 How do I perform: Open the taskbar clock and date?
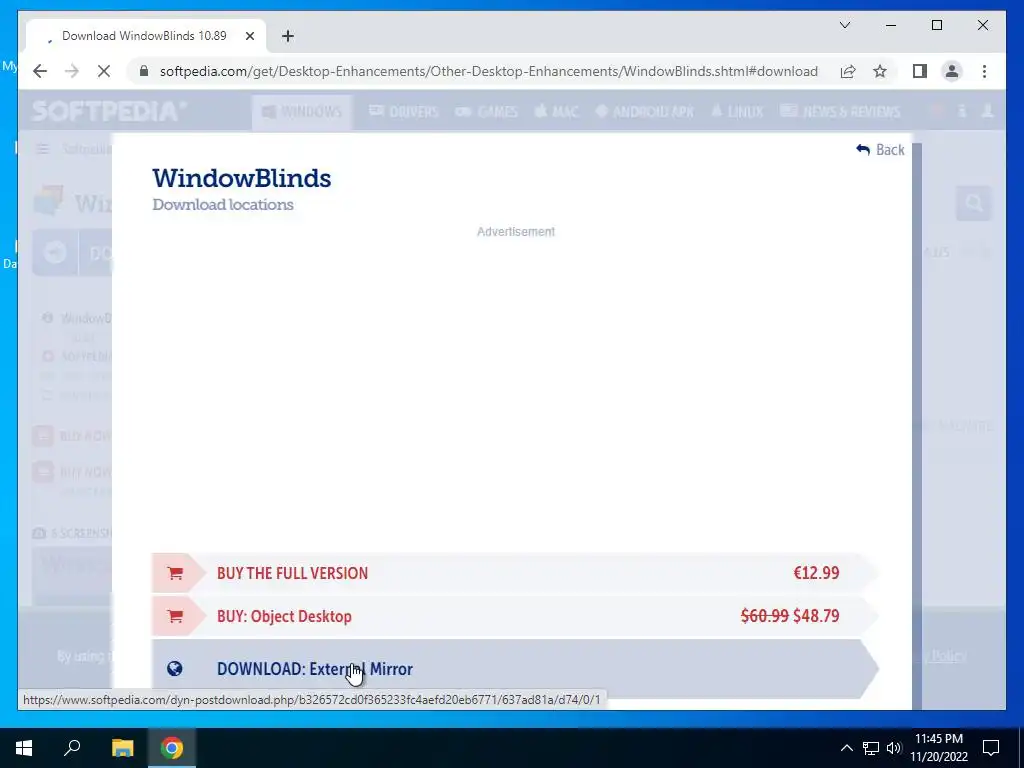coord(939,748)
